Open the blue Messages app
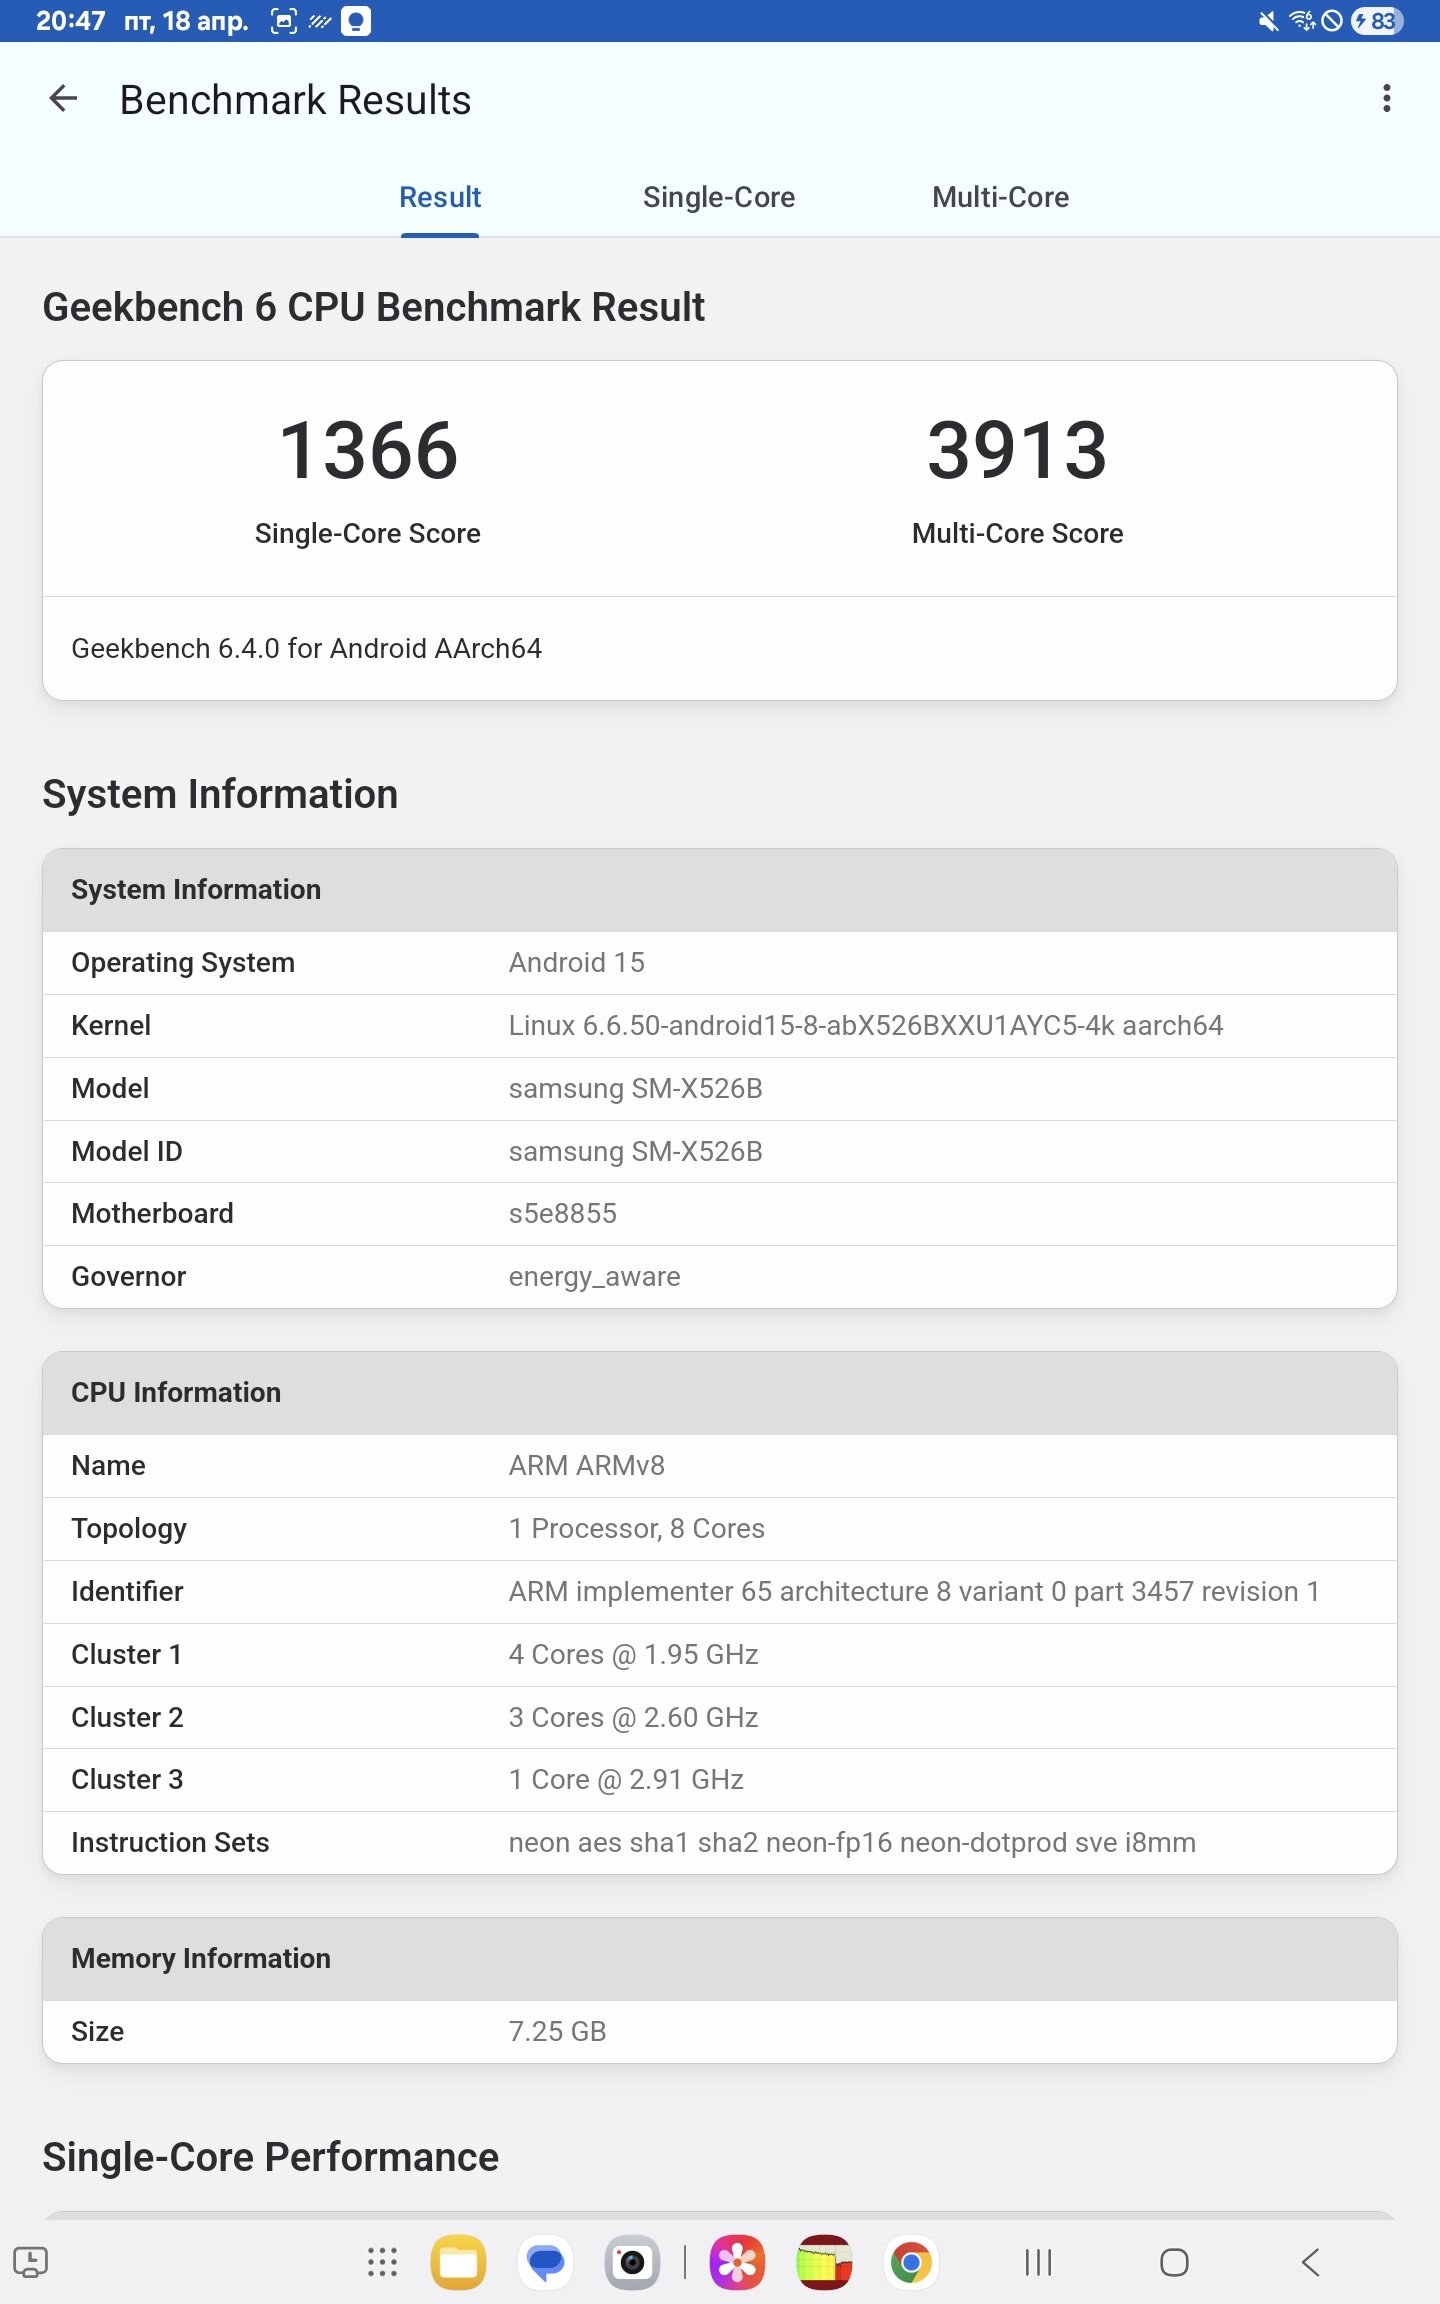The image size is (1440, 2304). 546,2262
